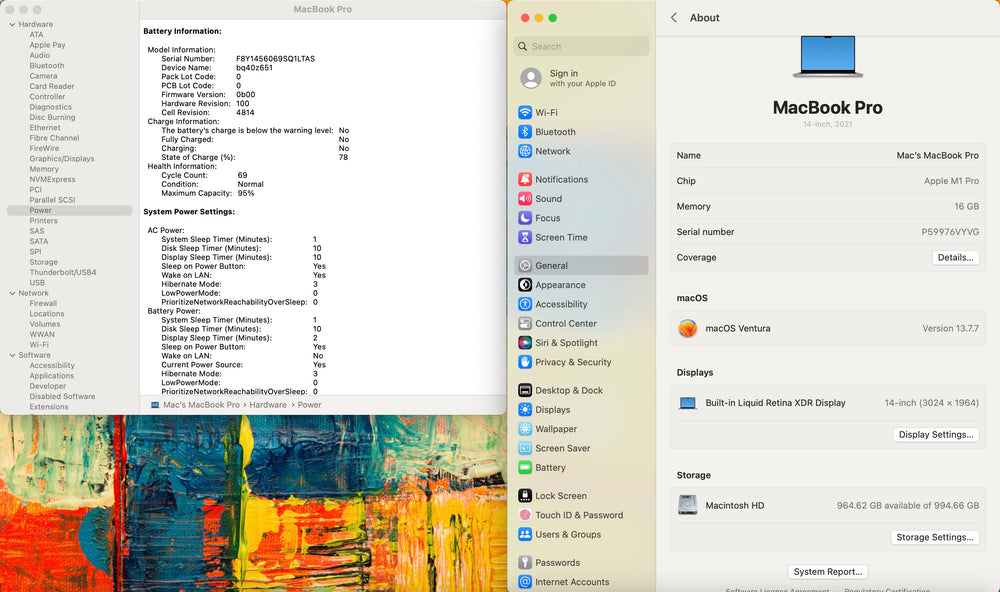Click the Power breadcrumb in the path bar
Image resolution: width=1000 pixels, height=592 pixels.
[309, 404]
